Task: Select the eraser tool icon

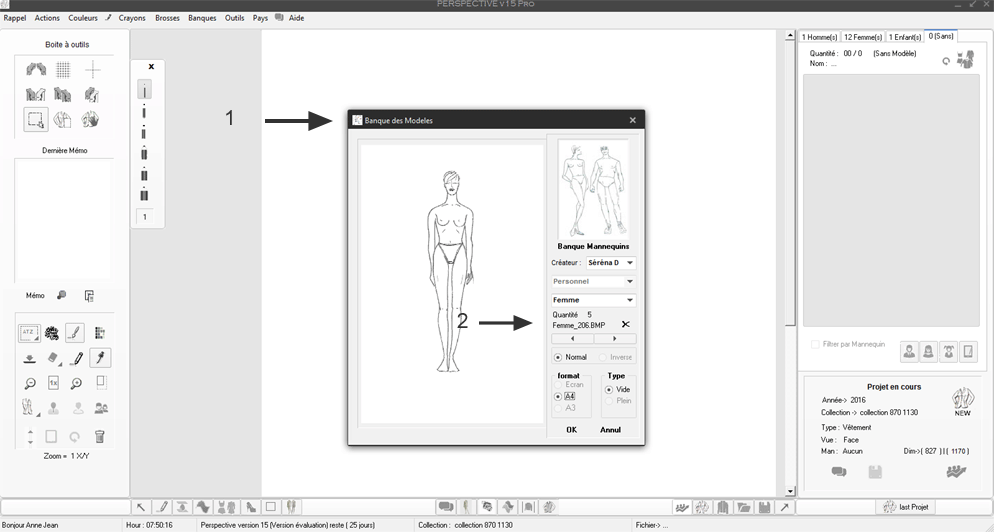Action: [54, 358]
